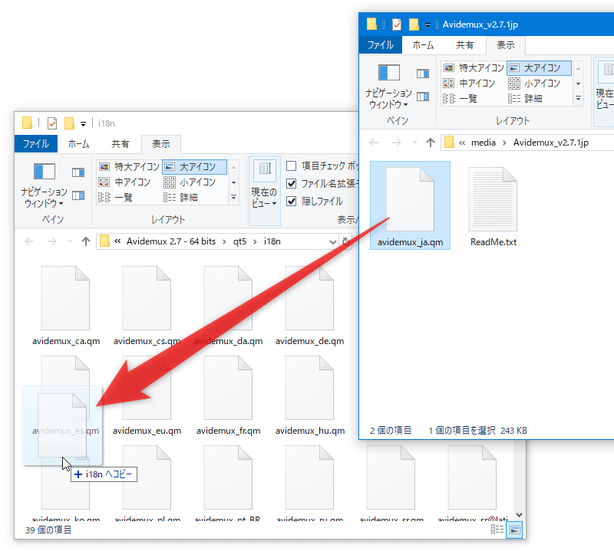Screen dimensions: 614x551
Task: Select 表示 tab in i18n window
Action: (x=161, y=144)
